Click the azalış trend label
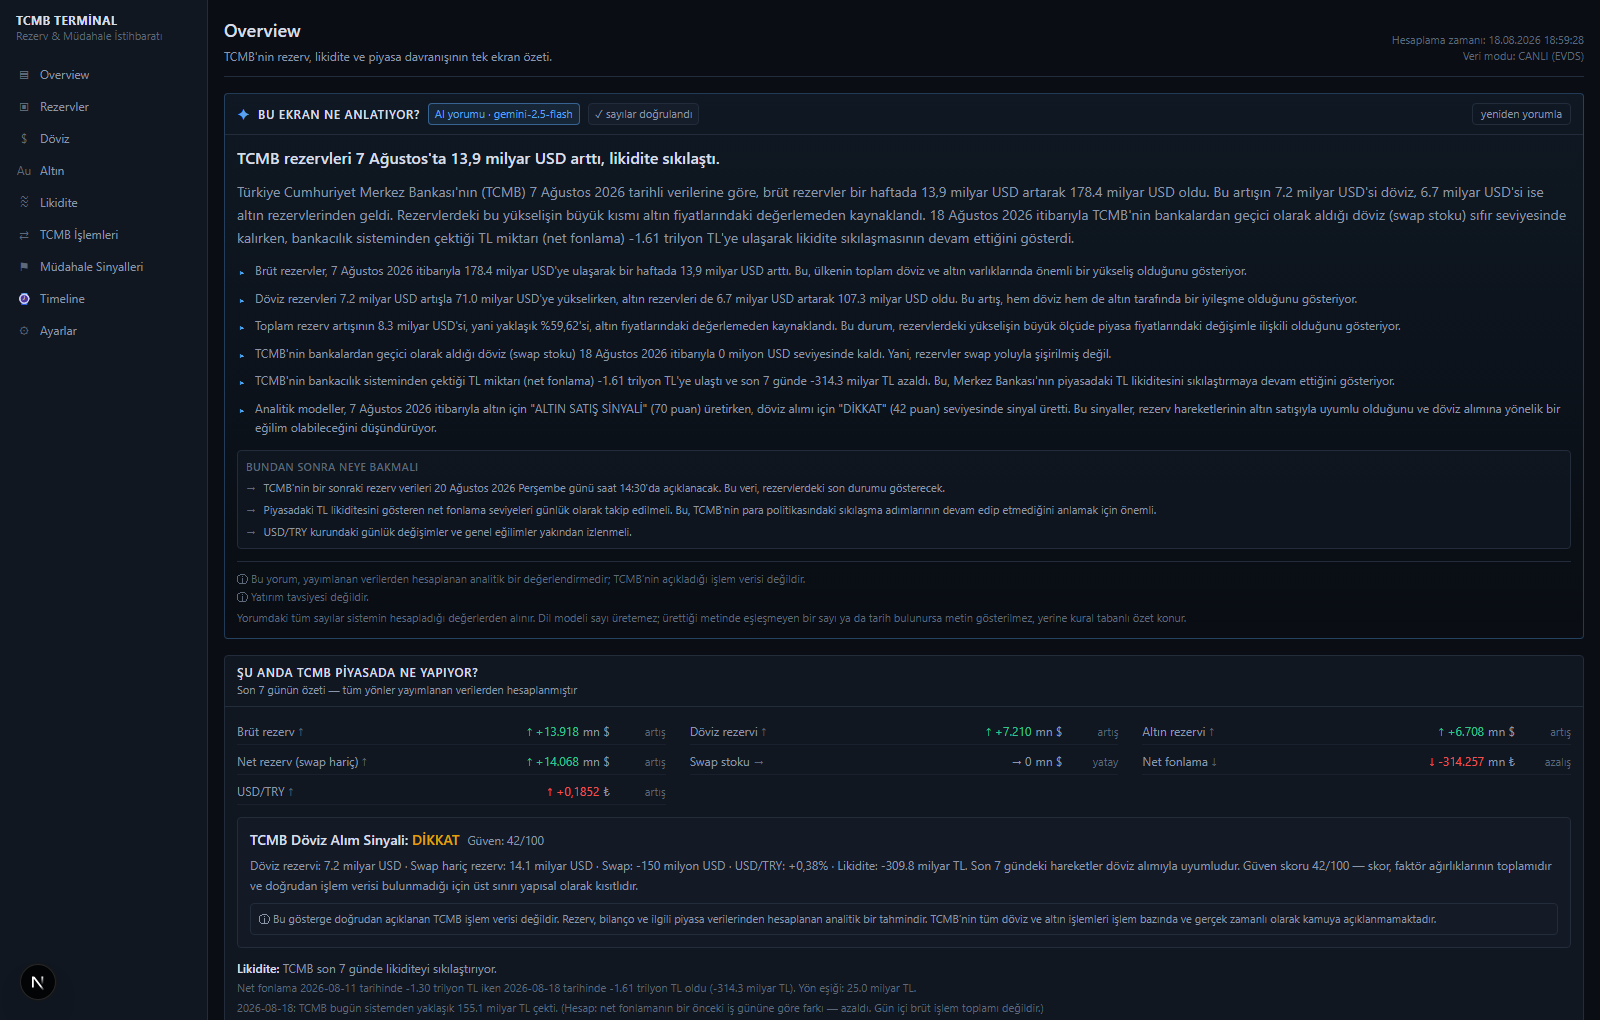The width and height of the screenshot is (1600, 1020). point(1557,762)
